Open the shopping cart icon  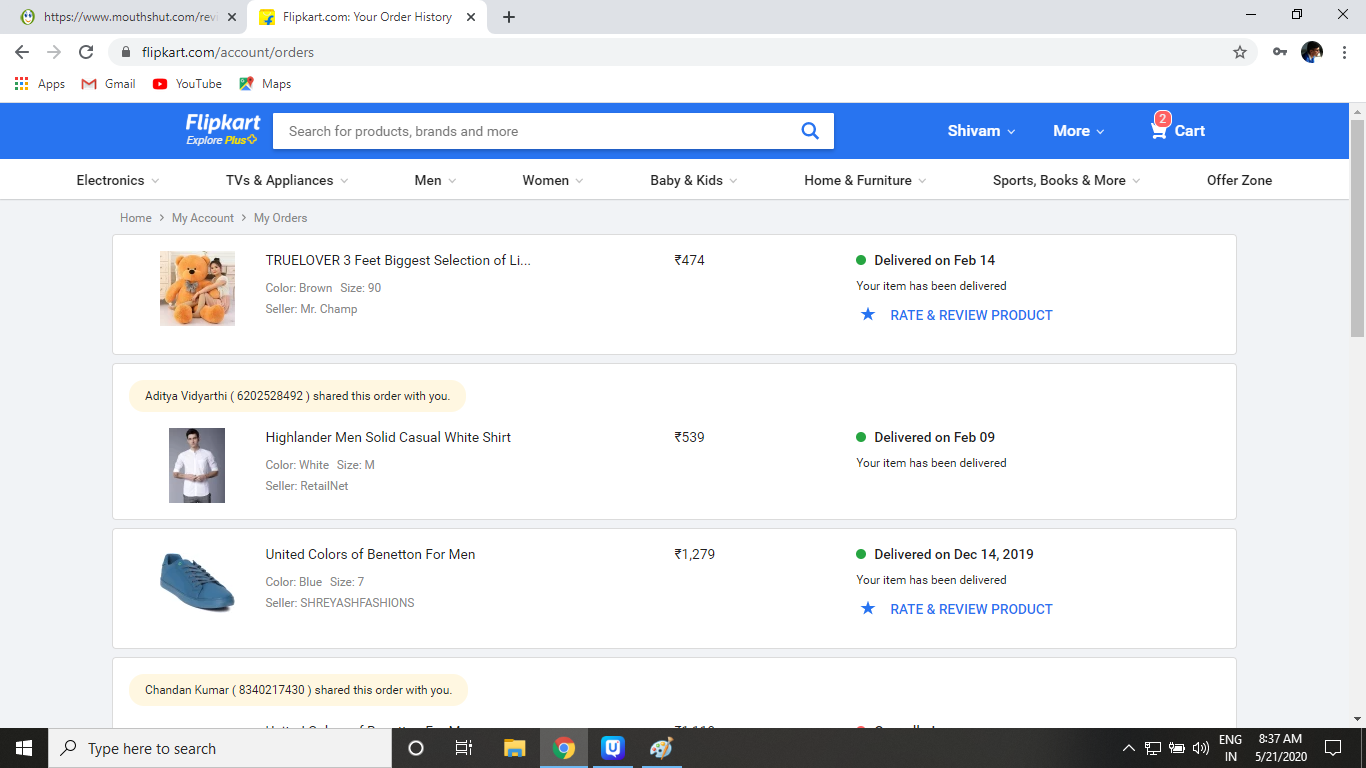(1159, 130)
